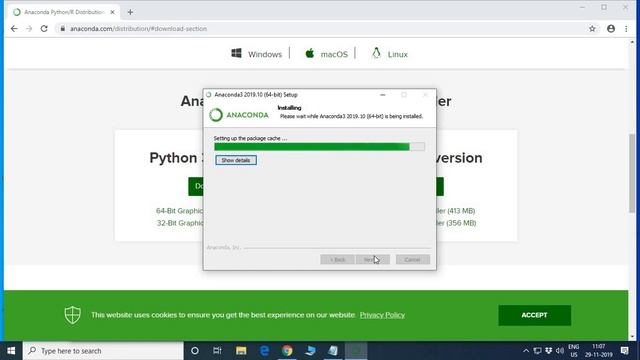Close the Anaconda Python/R Distribution tab
640x360 pixels.
[113, 12]
